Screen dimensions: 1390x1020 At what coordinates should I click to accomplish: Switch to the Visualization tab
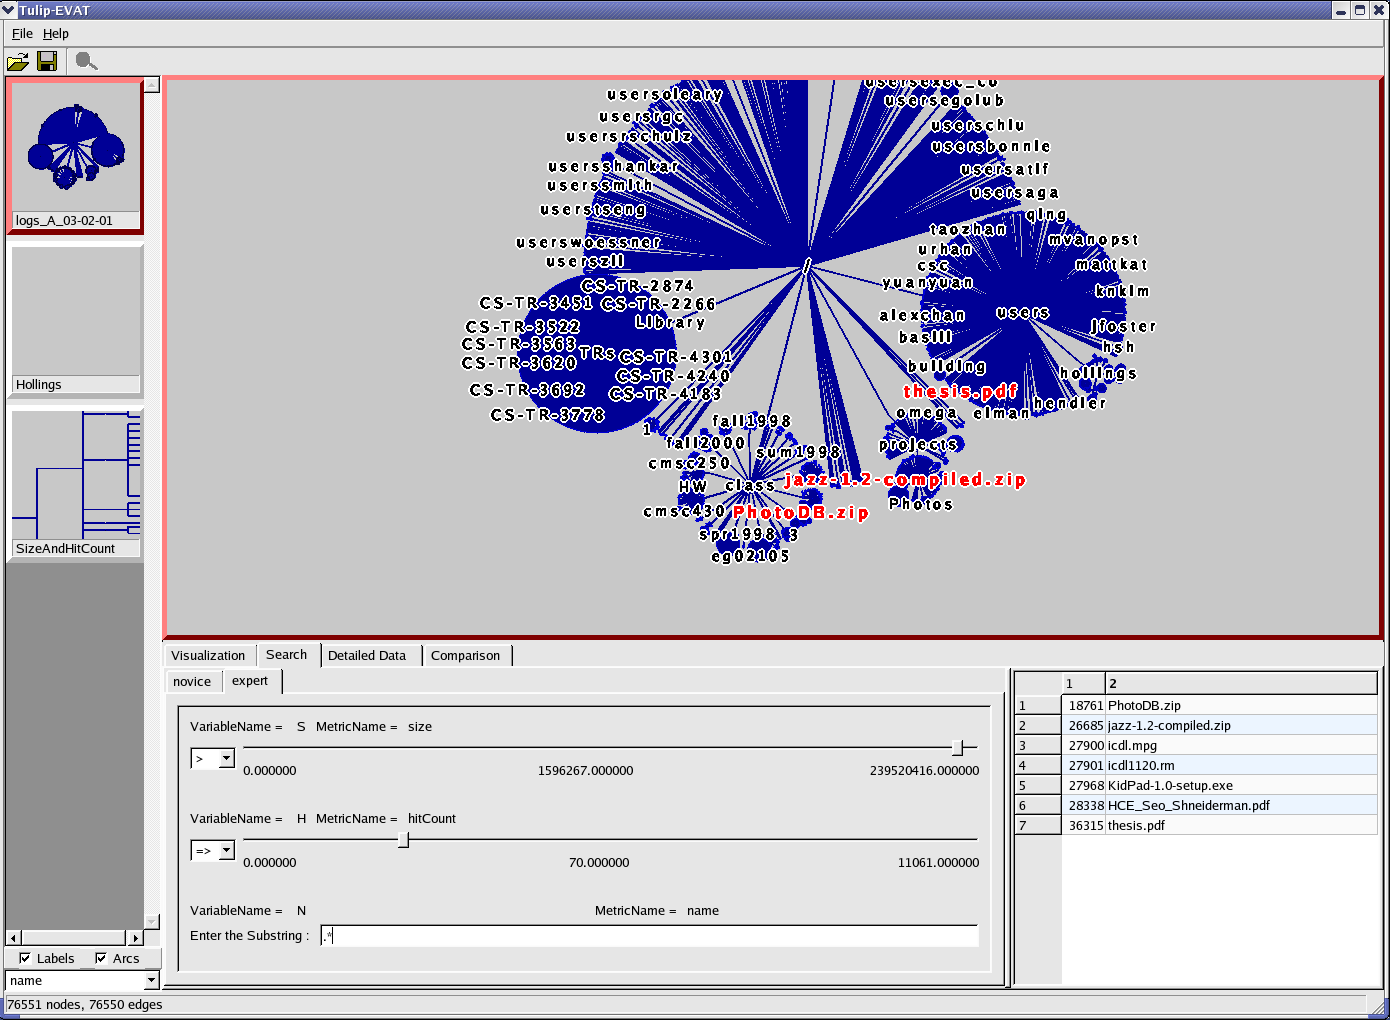click(x=208, y=656)
